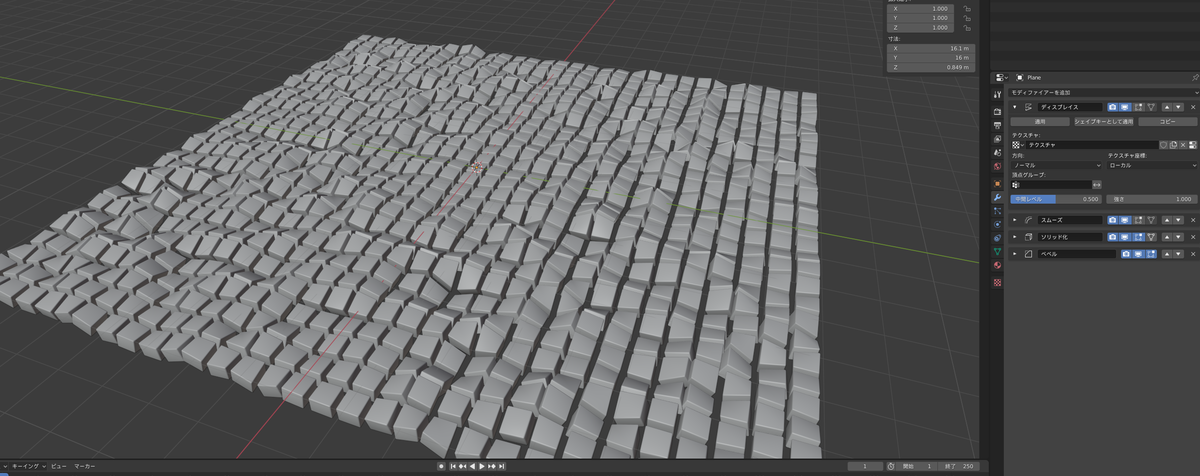Open the View Layer properties tab

point(997,139)
